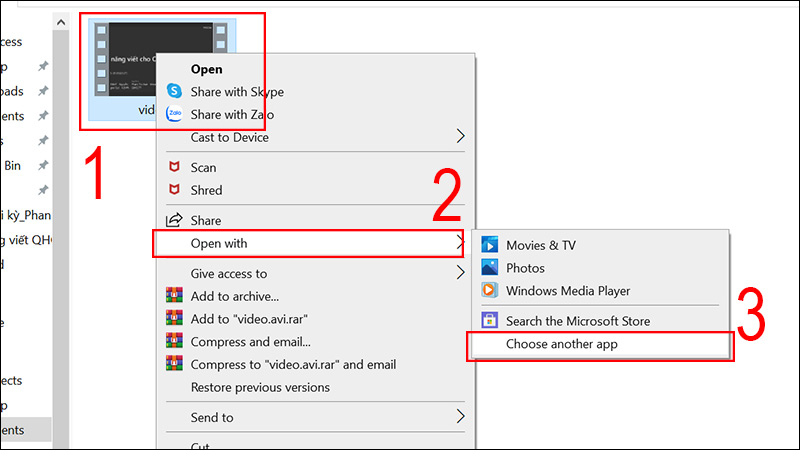Expand the Cast to Device submenu arrow
The width and height of the screenshot is (800, 450).
460,136
